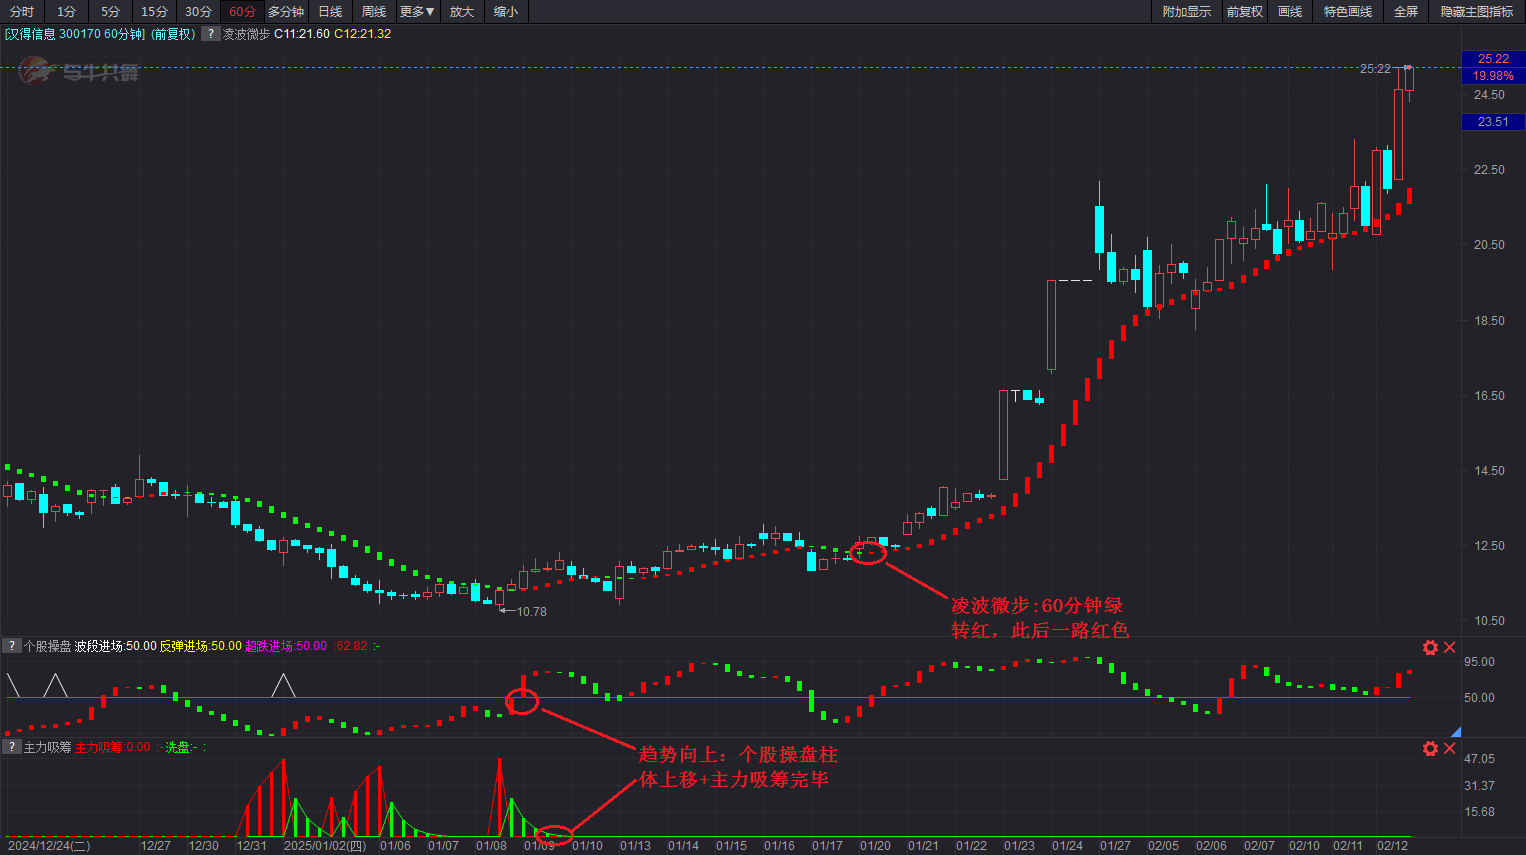Click the 18.50 price axis label

click(x=1489, y=321)
